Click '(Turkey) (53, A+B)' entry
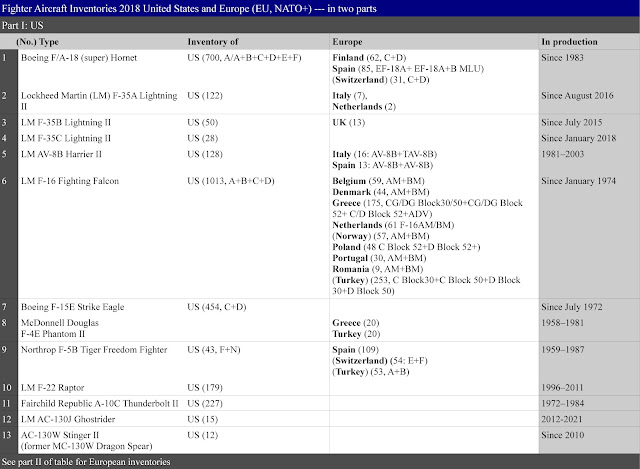This screenshot has height=469, width=640. 371,372
